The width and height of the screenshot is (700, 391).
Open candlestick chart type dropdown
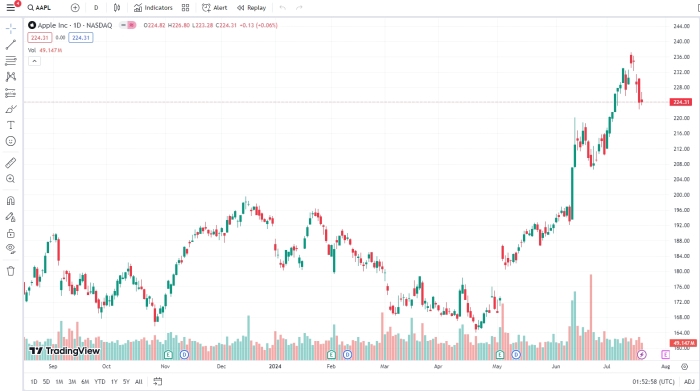tap(117, 8)
